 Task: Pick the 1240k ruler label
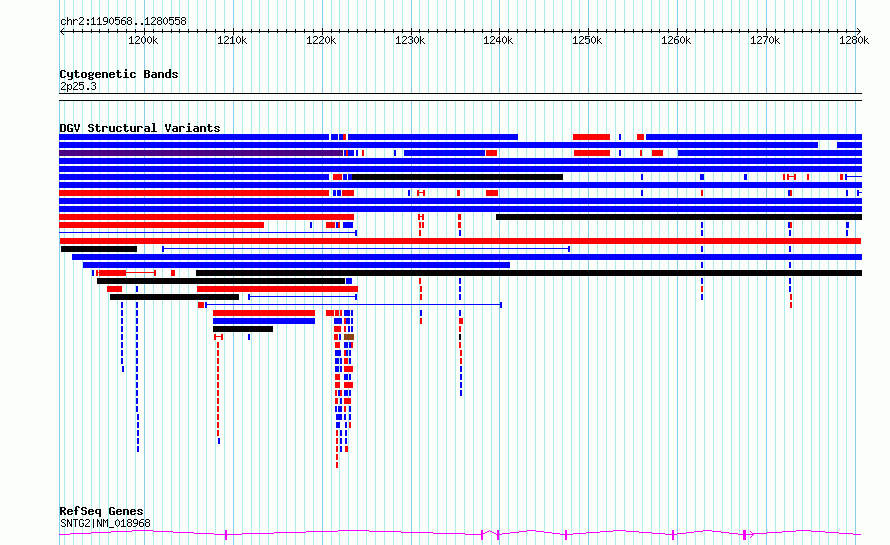pos(498,40)
